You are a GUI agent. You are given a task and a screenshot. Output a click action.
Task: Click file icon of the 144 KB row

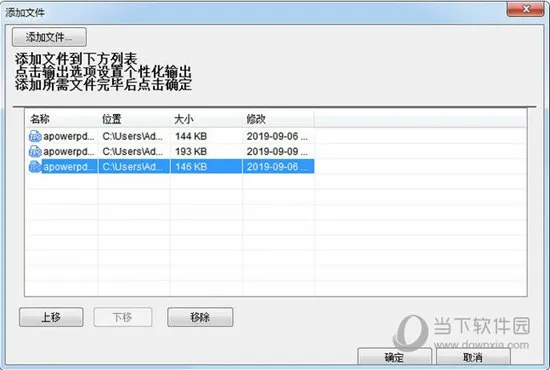tap(35, 136)
